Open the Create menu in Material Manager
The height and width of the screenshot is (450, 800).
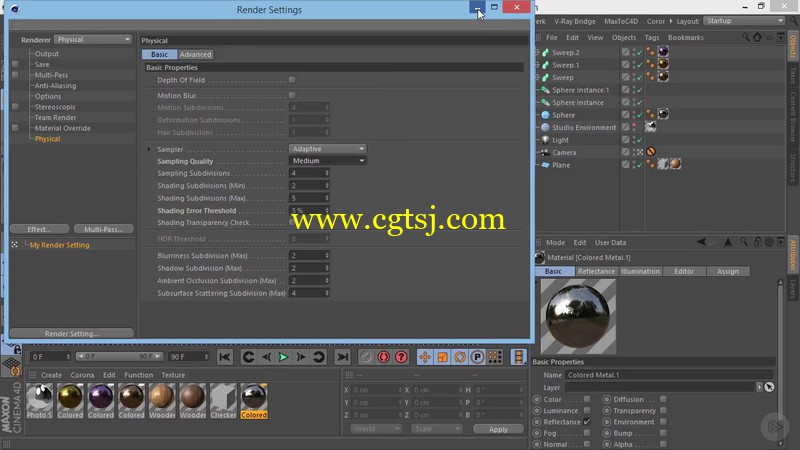[x=52, y=374]
